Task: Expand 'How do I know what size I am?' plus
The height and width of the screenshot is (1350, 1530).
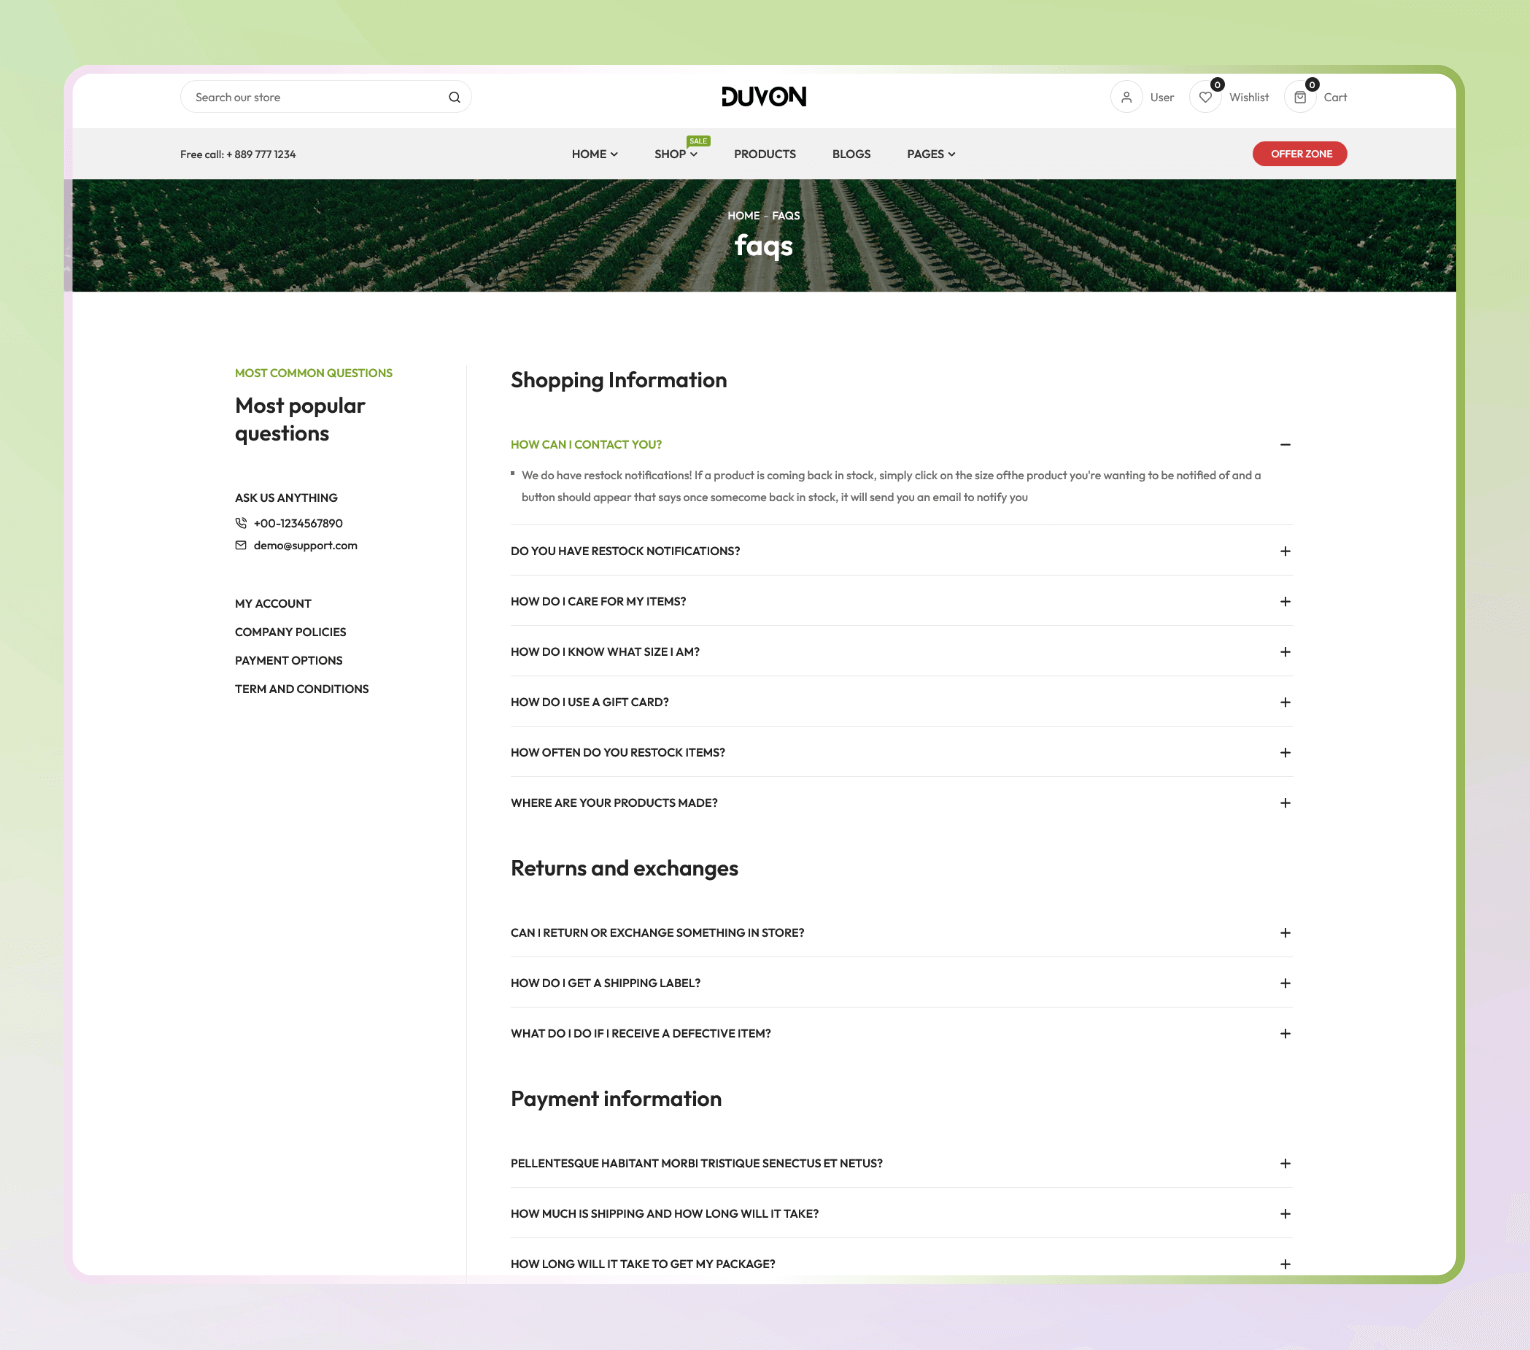Action: tap(1285, 652)
